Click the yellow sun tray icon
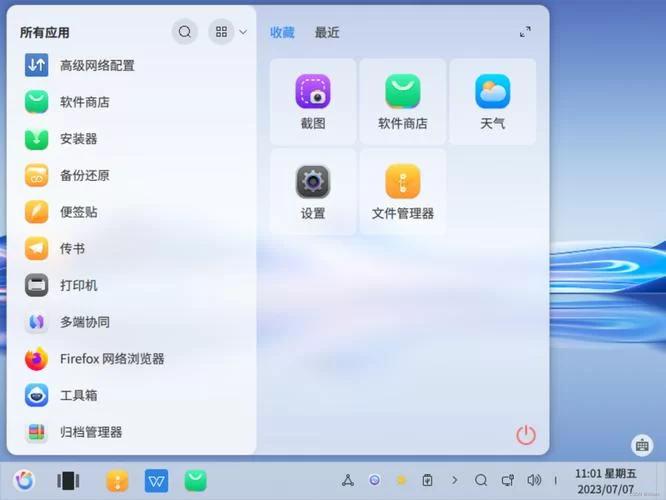 click(401, 480)
